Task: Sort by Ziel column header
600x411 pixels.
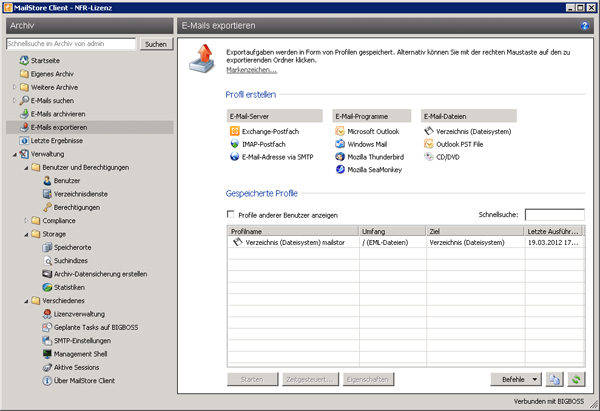Action: 475,231
